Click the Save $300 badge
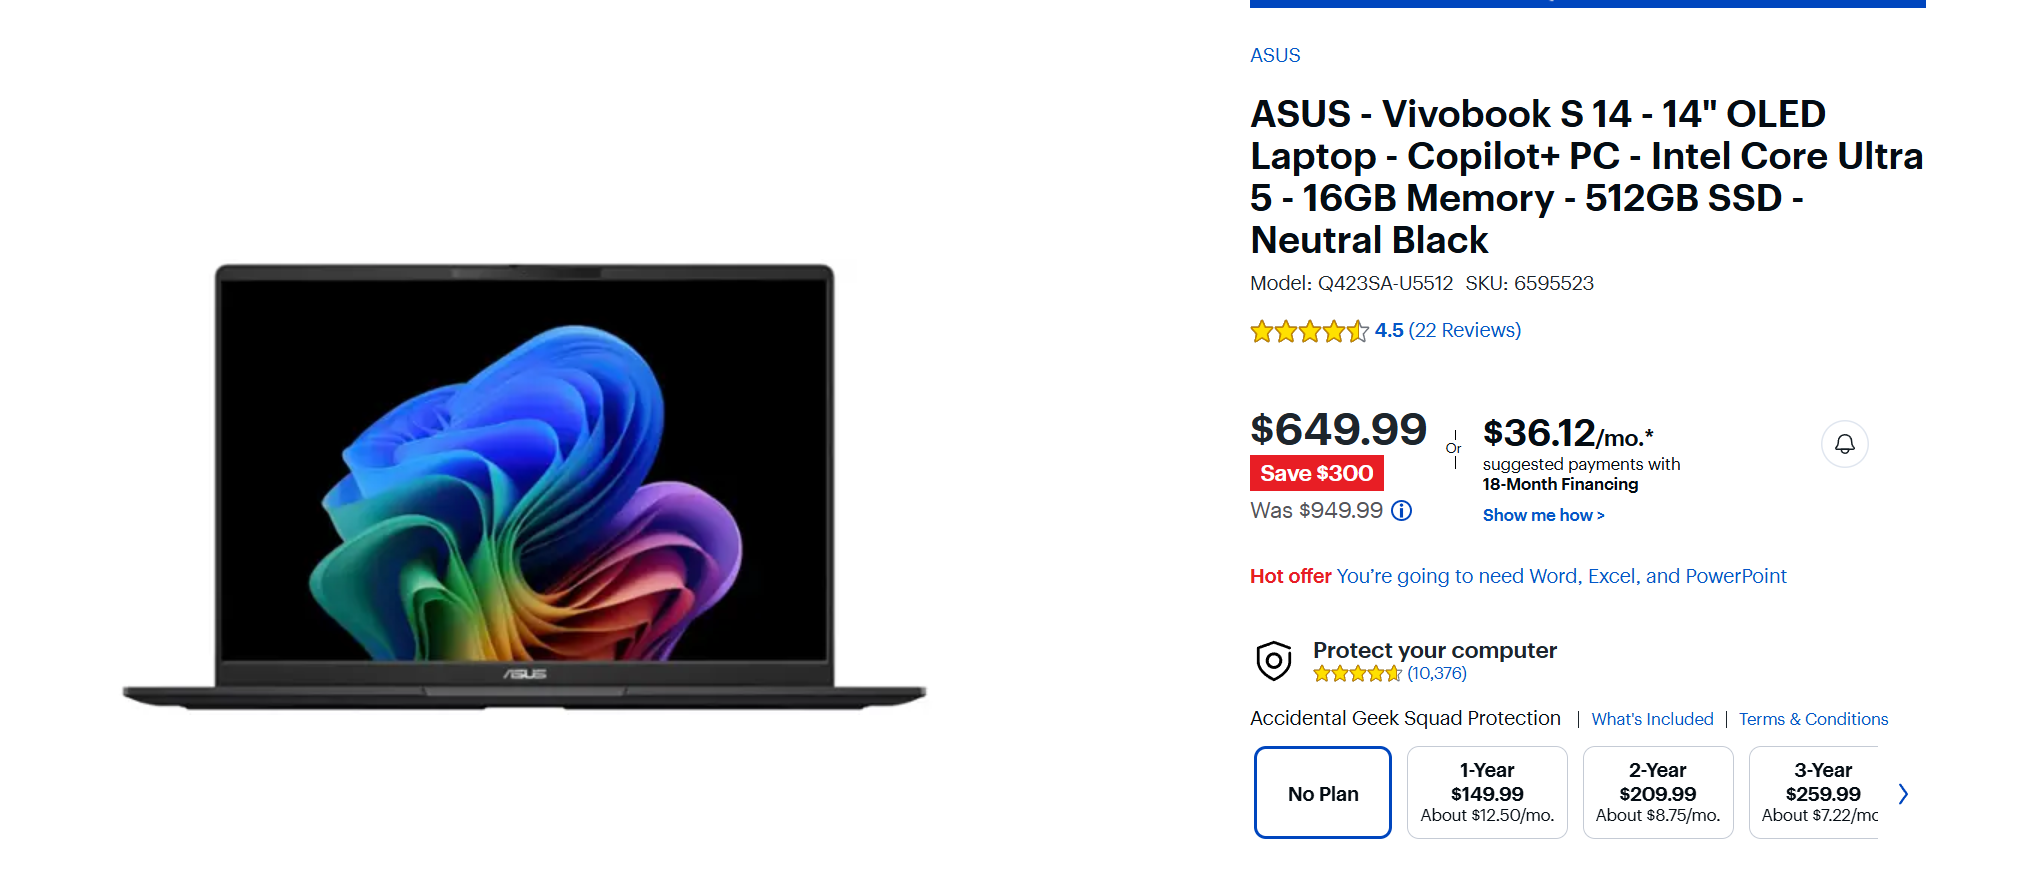The width and height of the screenshot is (2023, 874). pyautogui.click(x=1316, y=473)
